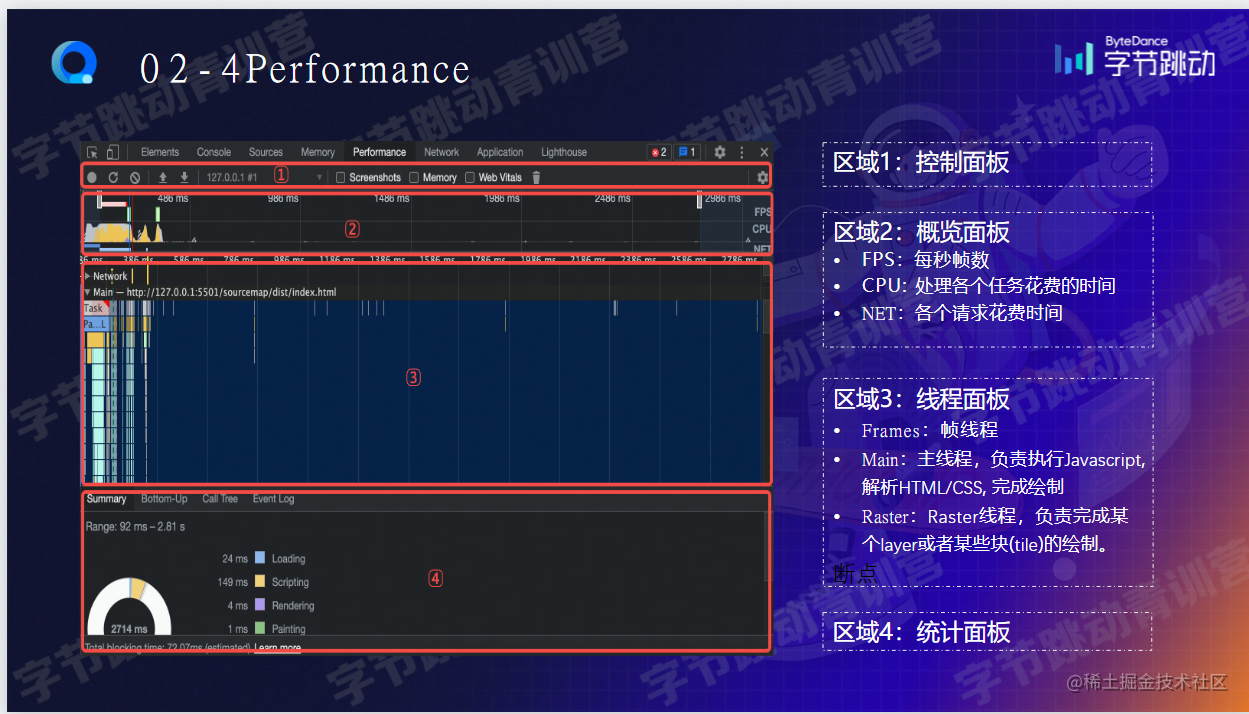Open the Memory tab in the DevTools tab bar
The height and width of the screenshot is (714, 1249).
318,152
